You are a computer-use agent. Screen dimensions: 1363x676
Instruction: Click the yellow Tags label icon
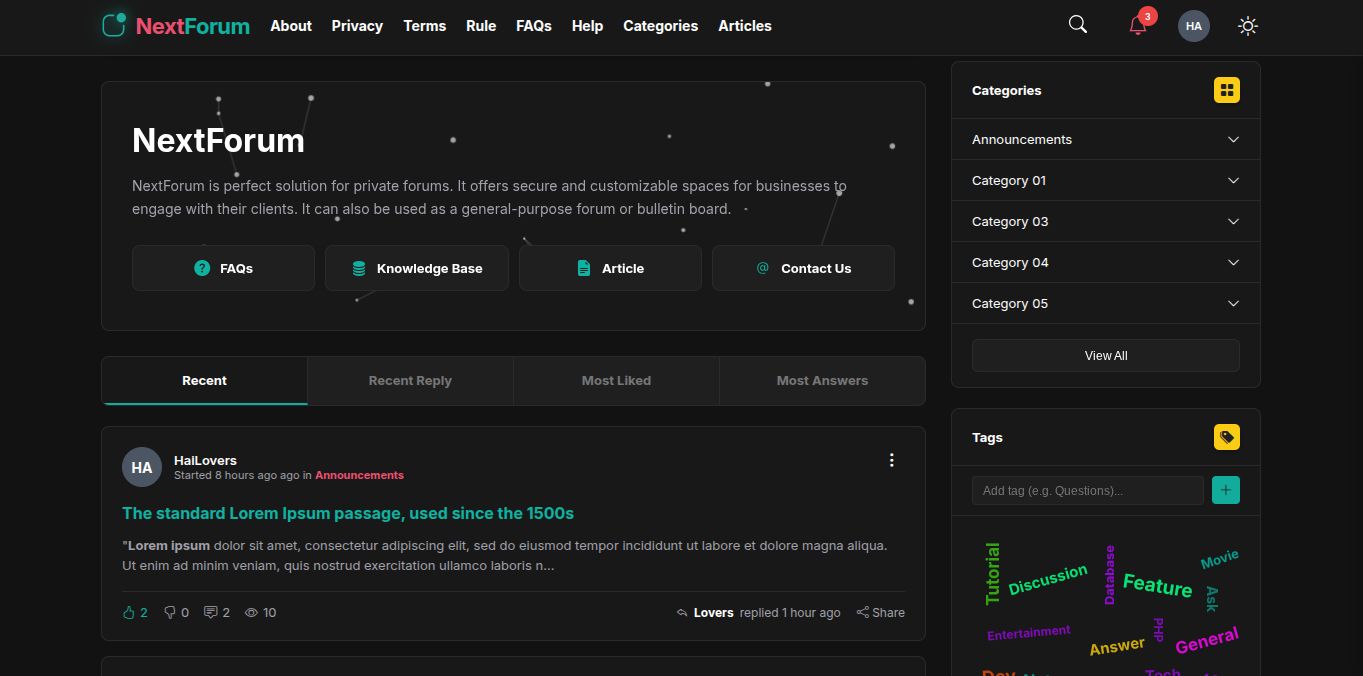(1226, 437)
